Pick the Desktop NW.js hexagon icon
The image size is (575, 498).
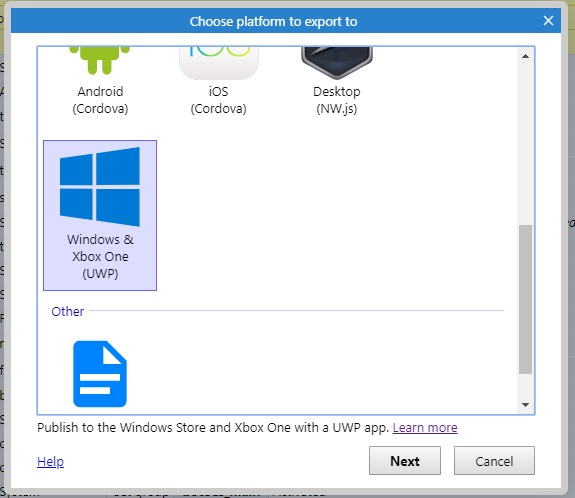(x=337, y=63)
